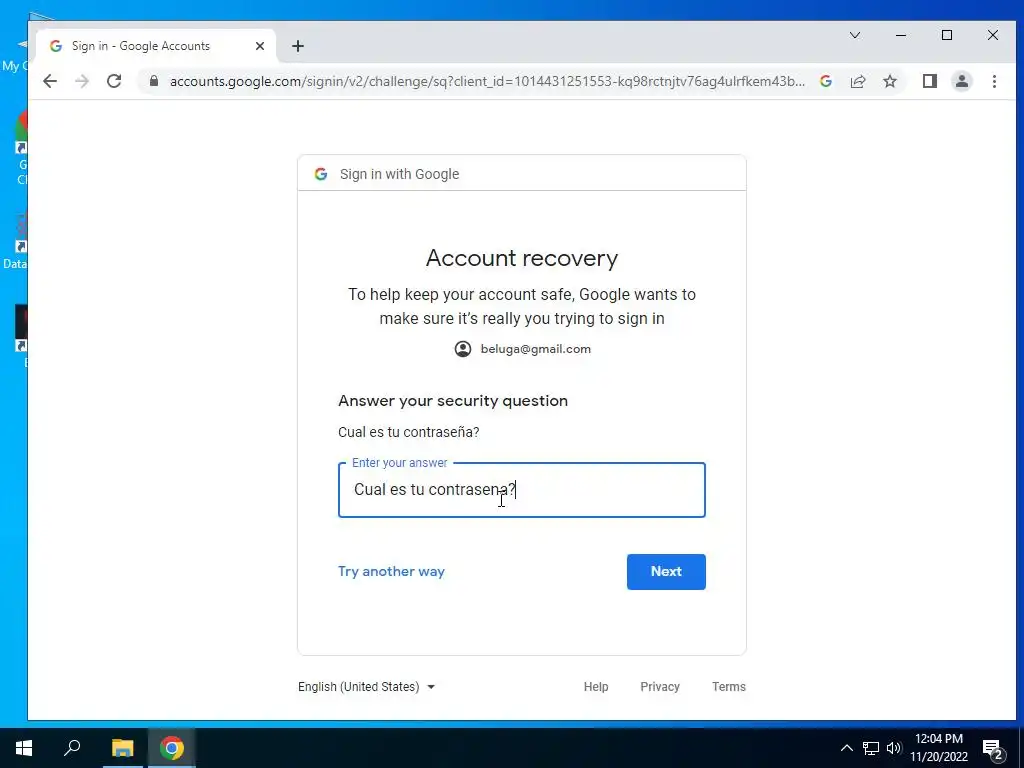Open the volume tray icon
1024x768 pixels.
tap(894, 748)
